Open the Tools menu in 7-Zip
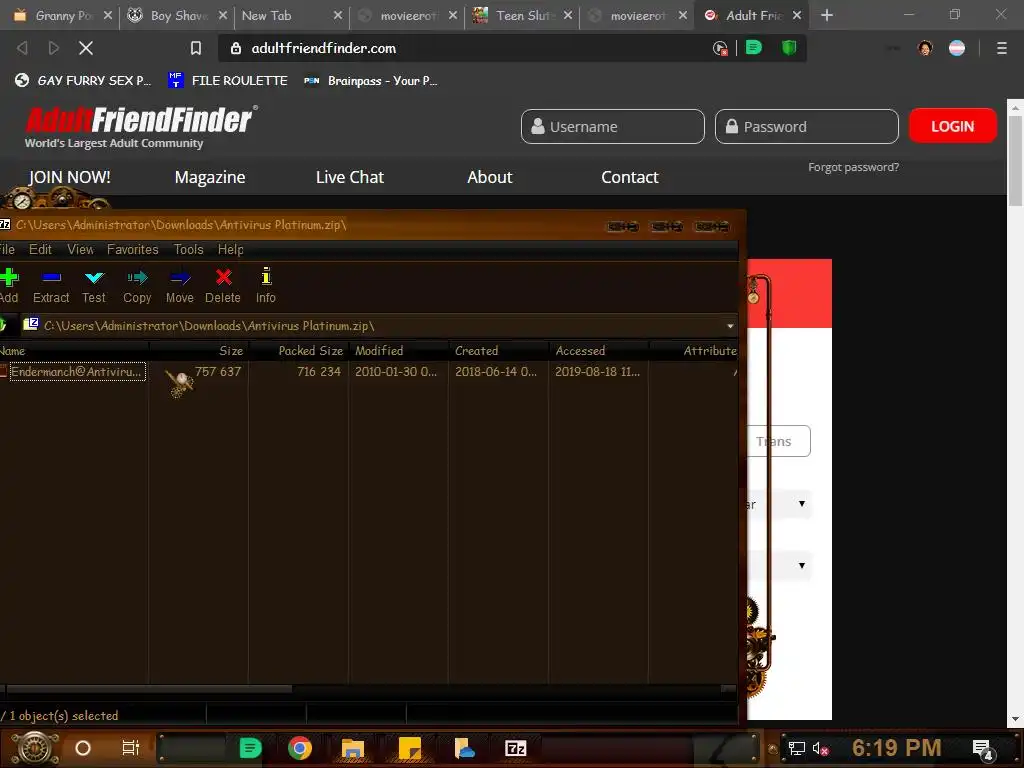This screenshot has width=1024, height=768. pos(189,249)
